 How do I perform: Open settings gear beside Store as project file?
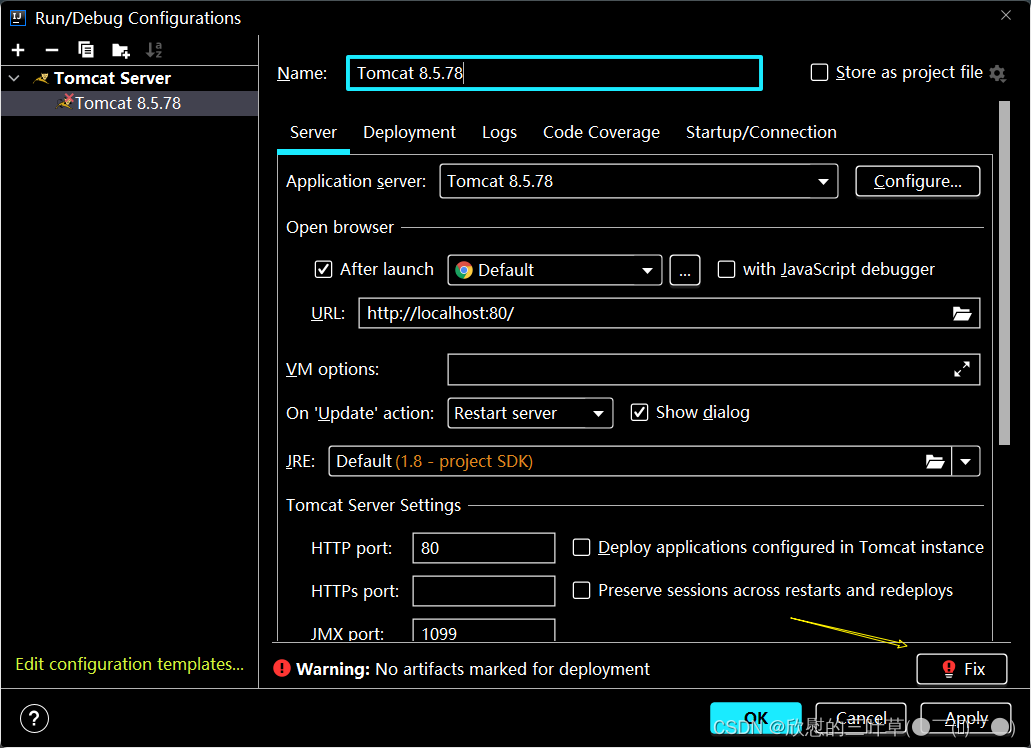coord(997,73)
